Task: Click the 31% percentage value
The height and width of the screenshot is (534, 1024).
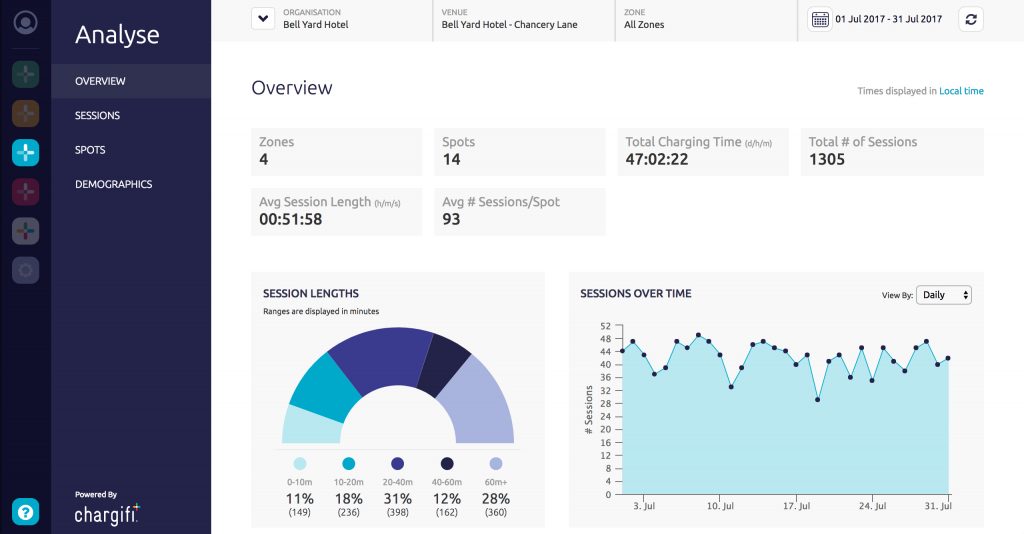Action: tap(397, 499)
